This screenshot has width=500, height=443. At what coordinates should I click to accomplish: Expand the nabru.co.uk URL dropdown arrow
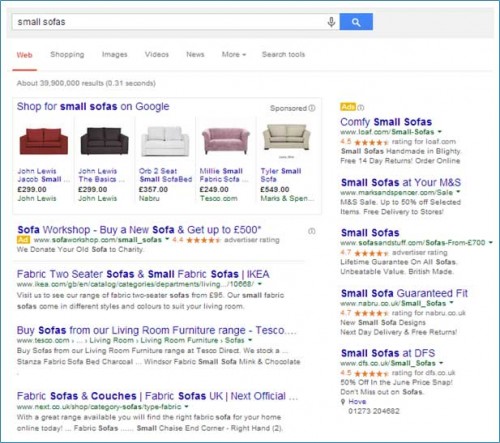coord(451,303)
